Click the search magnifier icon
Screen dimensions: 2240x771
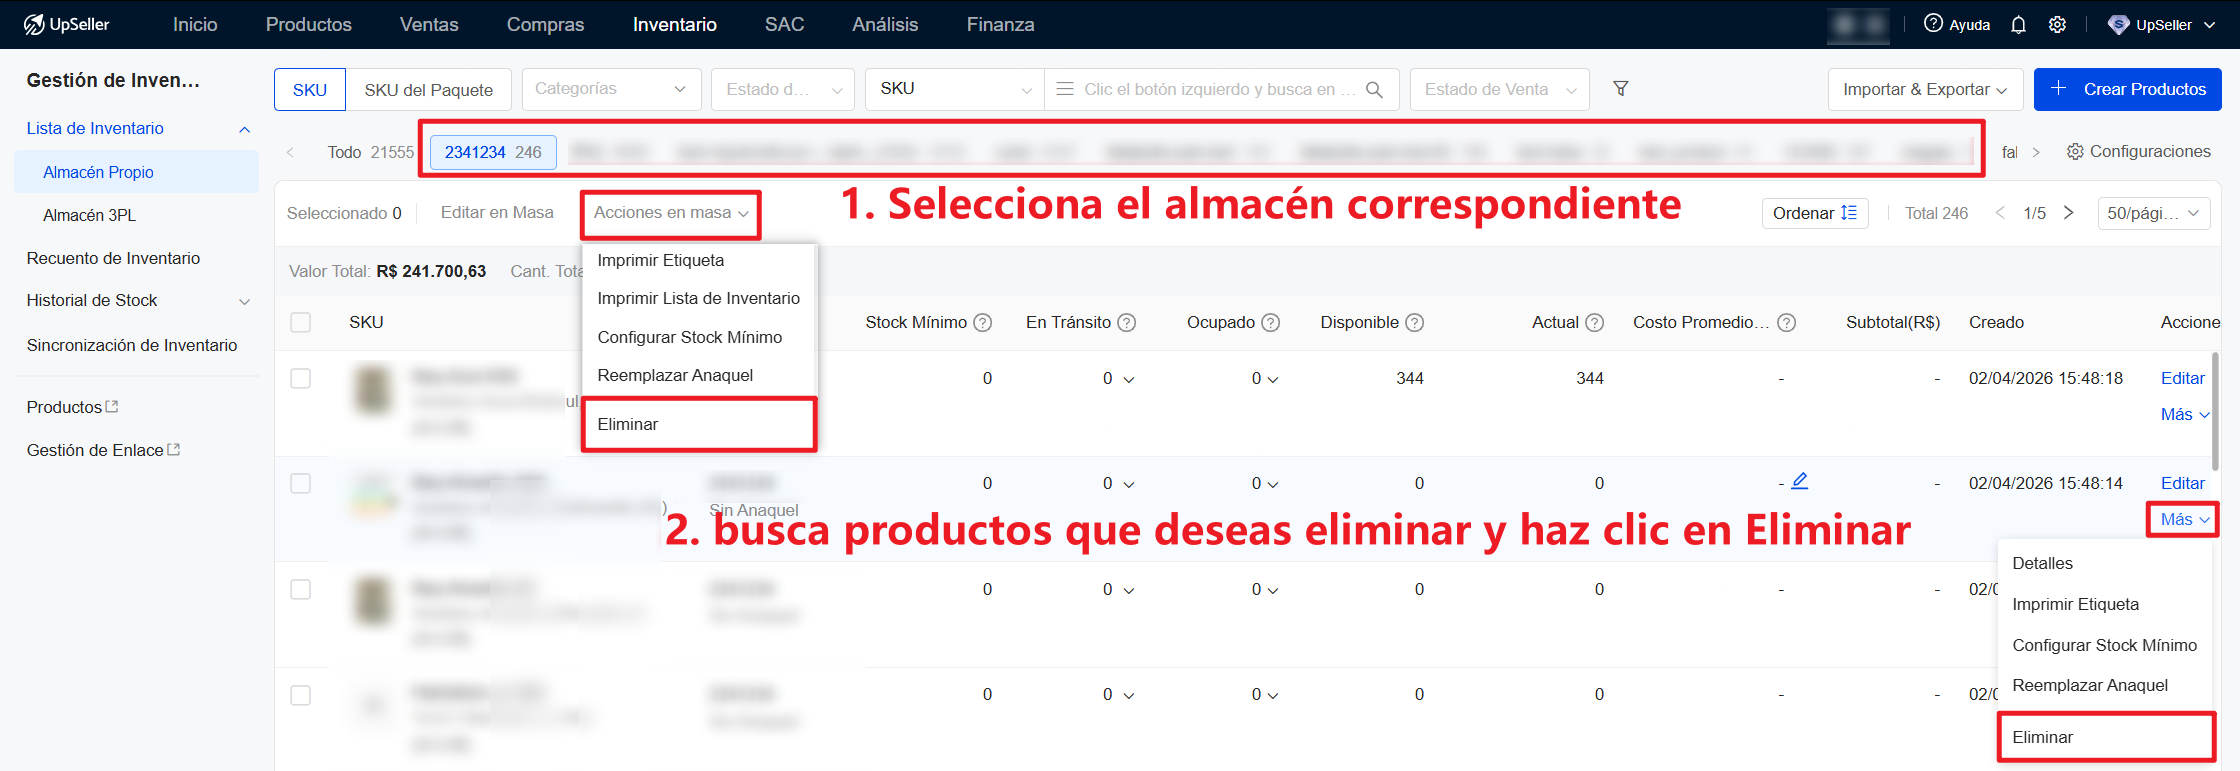coord(1374,90)
